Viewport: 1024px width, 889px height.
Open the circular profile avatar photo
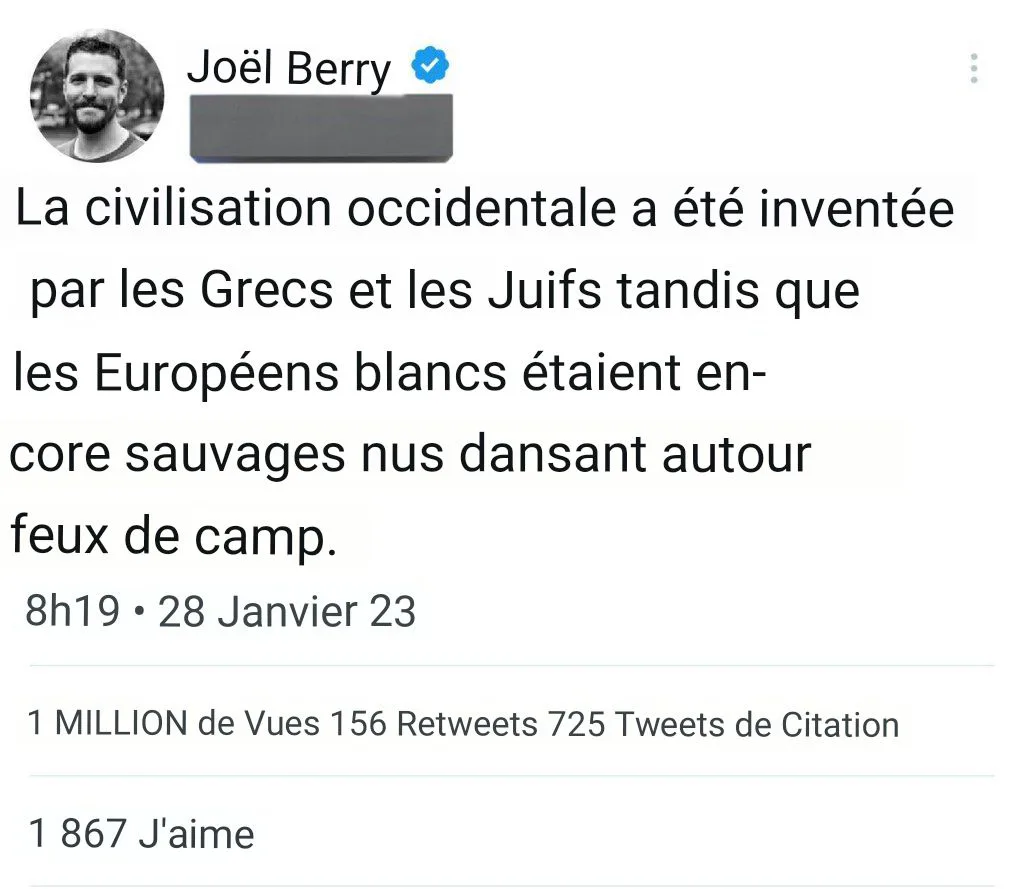coord(97,95)
